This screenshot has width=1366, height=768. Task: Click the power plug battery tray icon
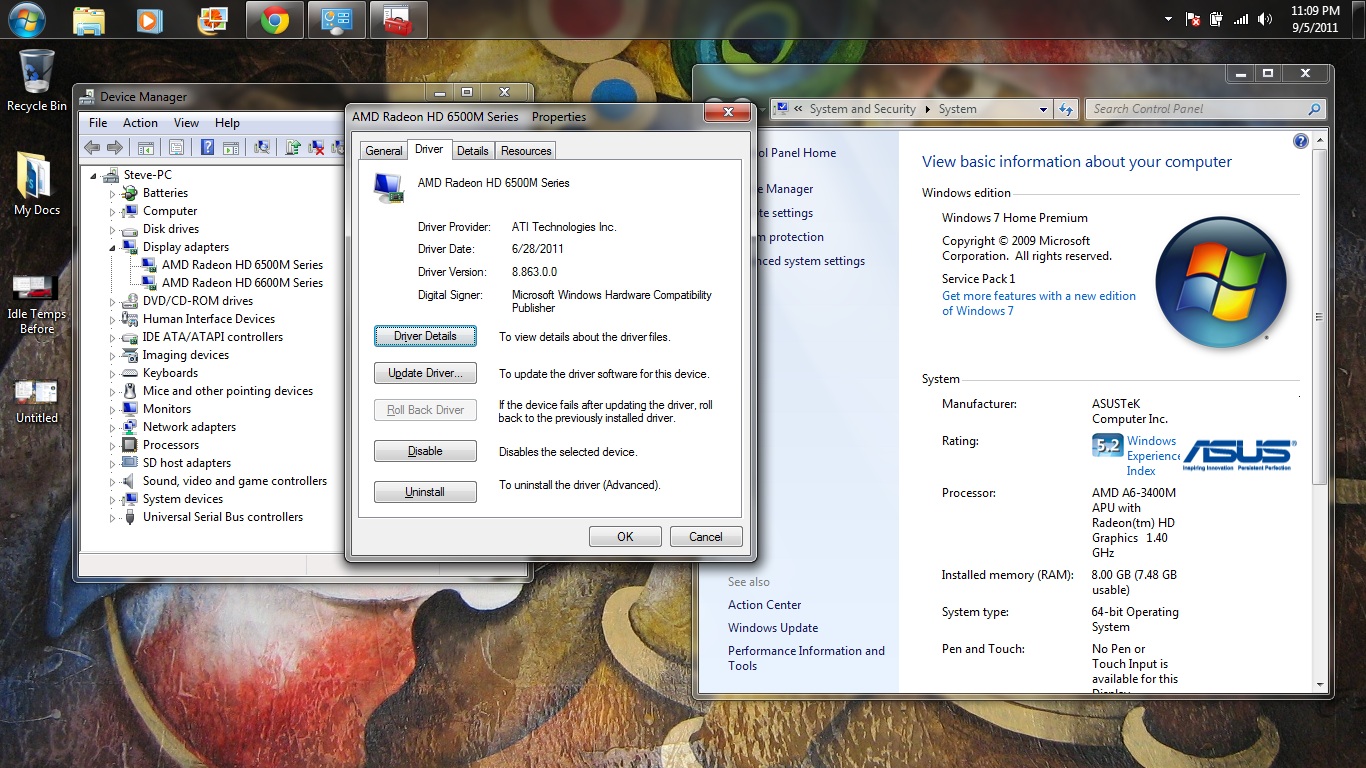(1217, 19)
